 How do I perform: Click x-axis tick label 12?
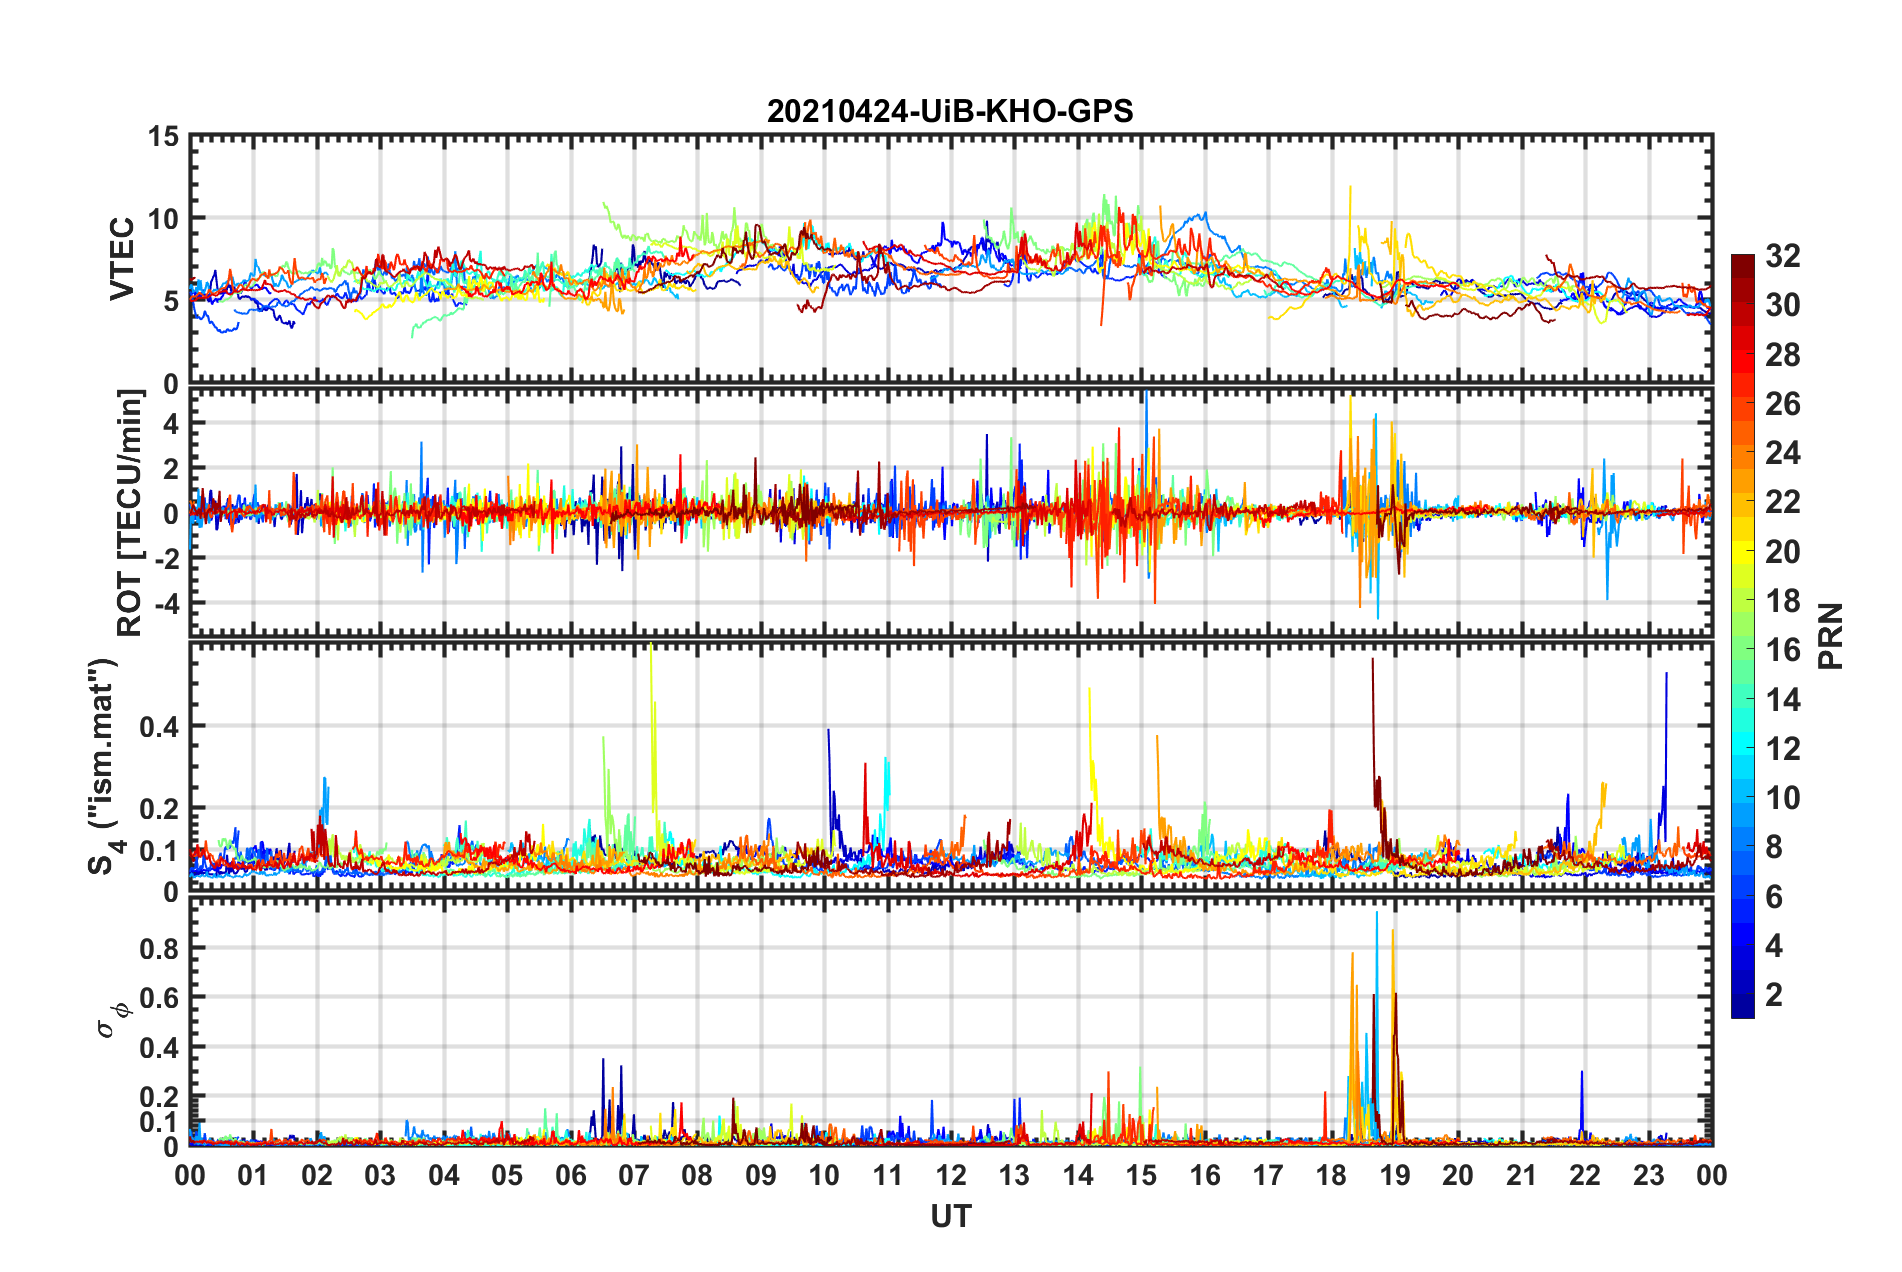coord(951,1175)
